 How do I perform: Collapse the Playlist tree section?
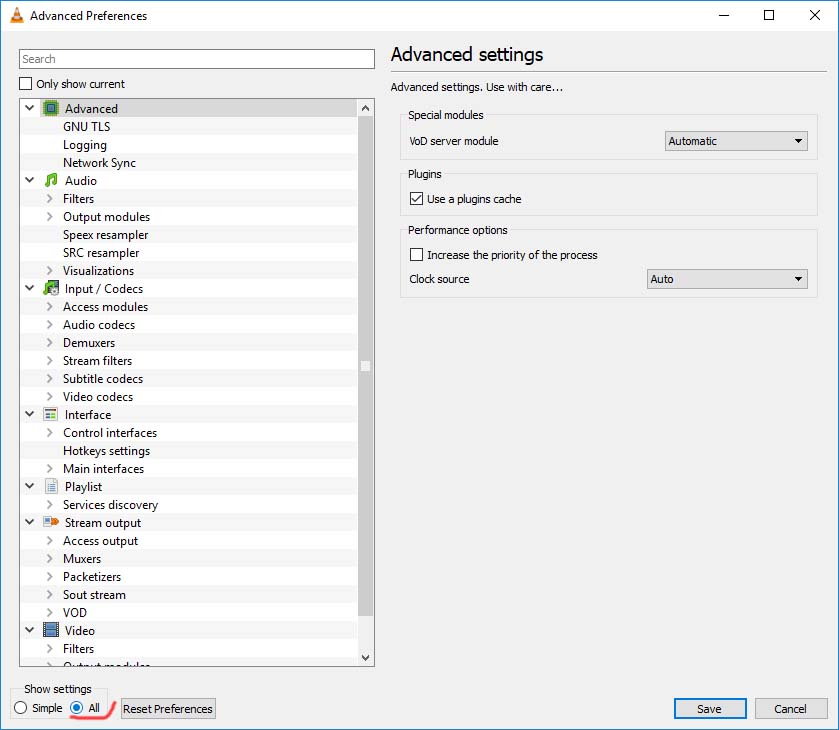30,486
